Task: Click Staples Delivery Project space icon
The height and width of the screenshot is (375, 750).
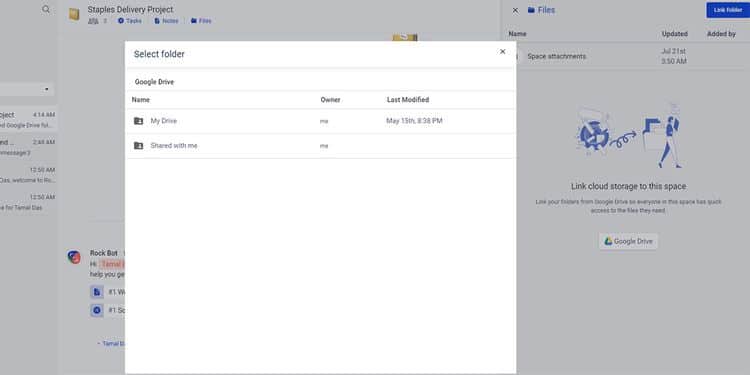Action: coord(74,14)
